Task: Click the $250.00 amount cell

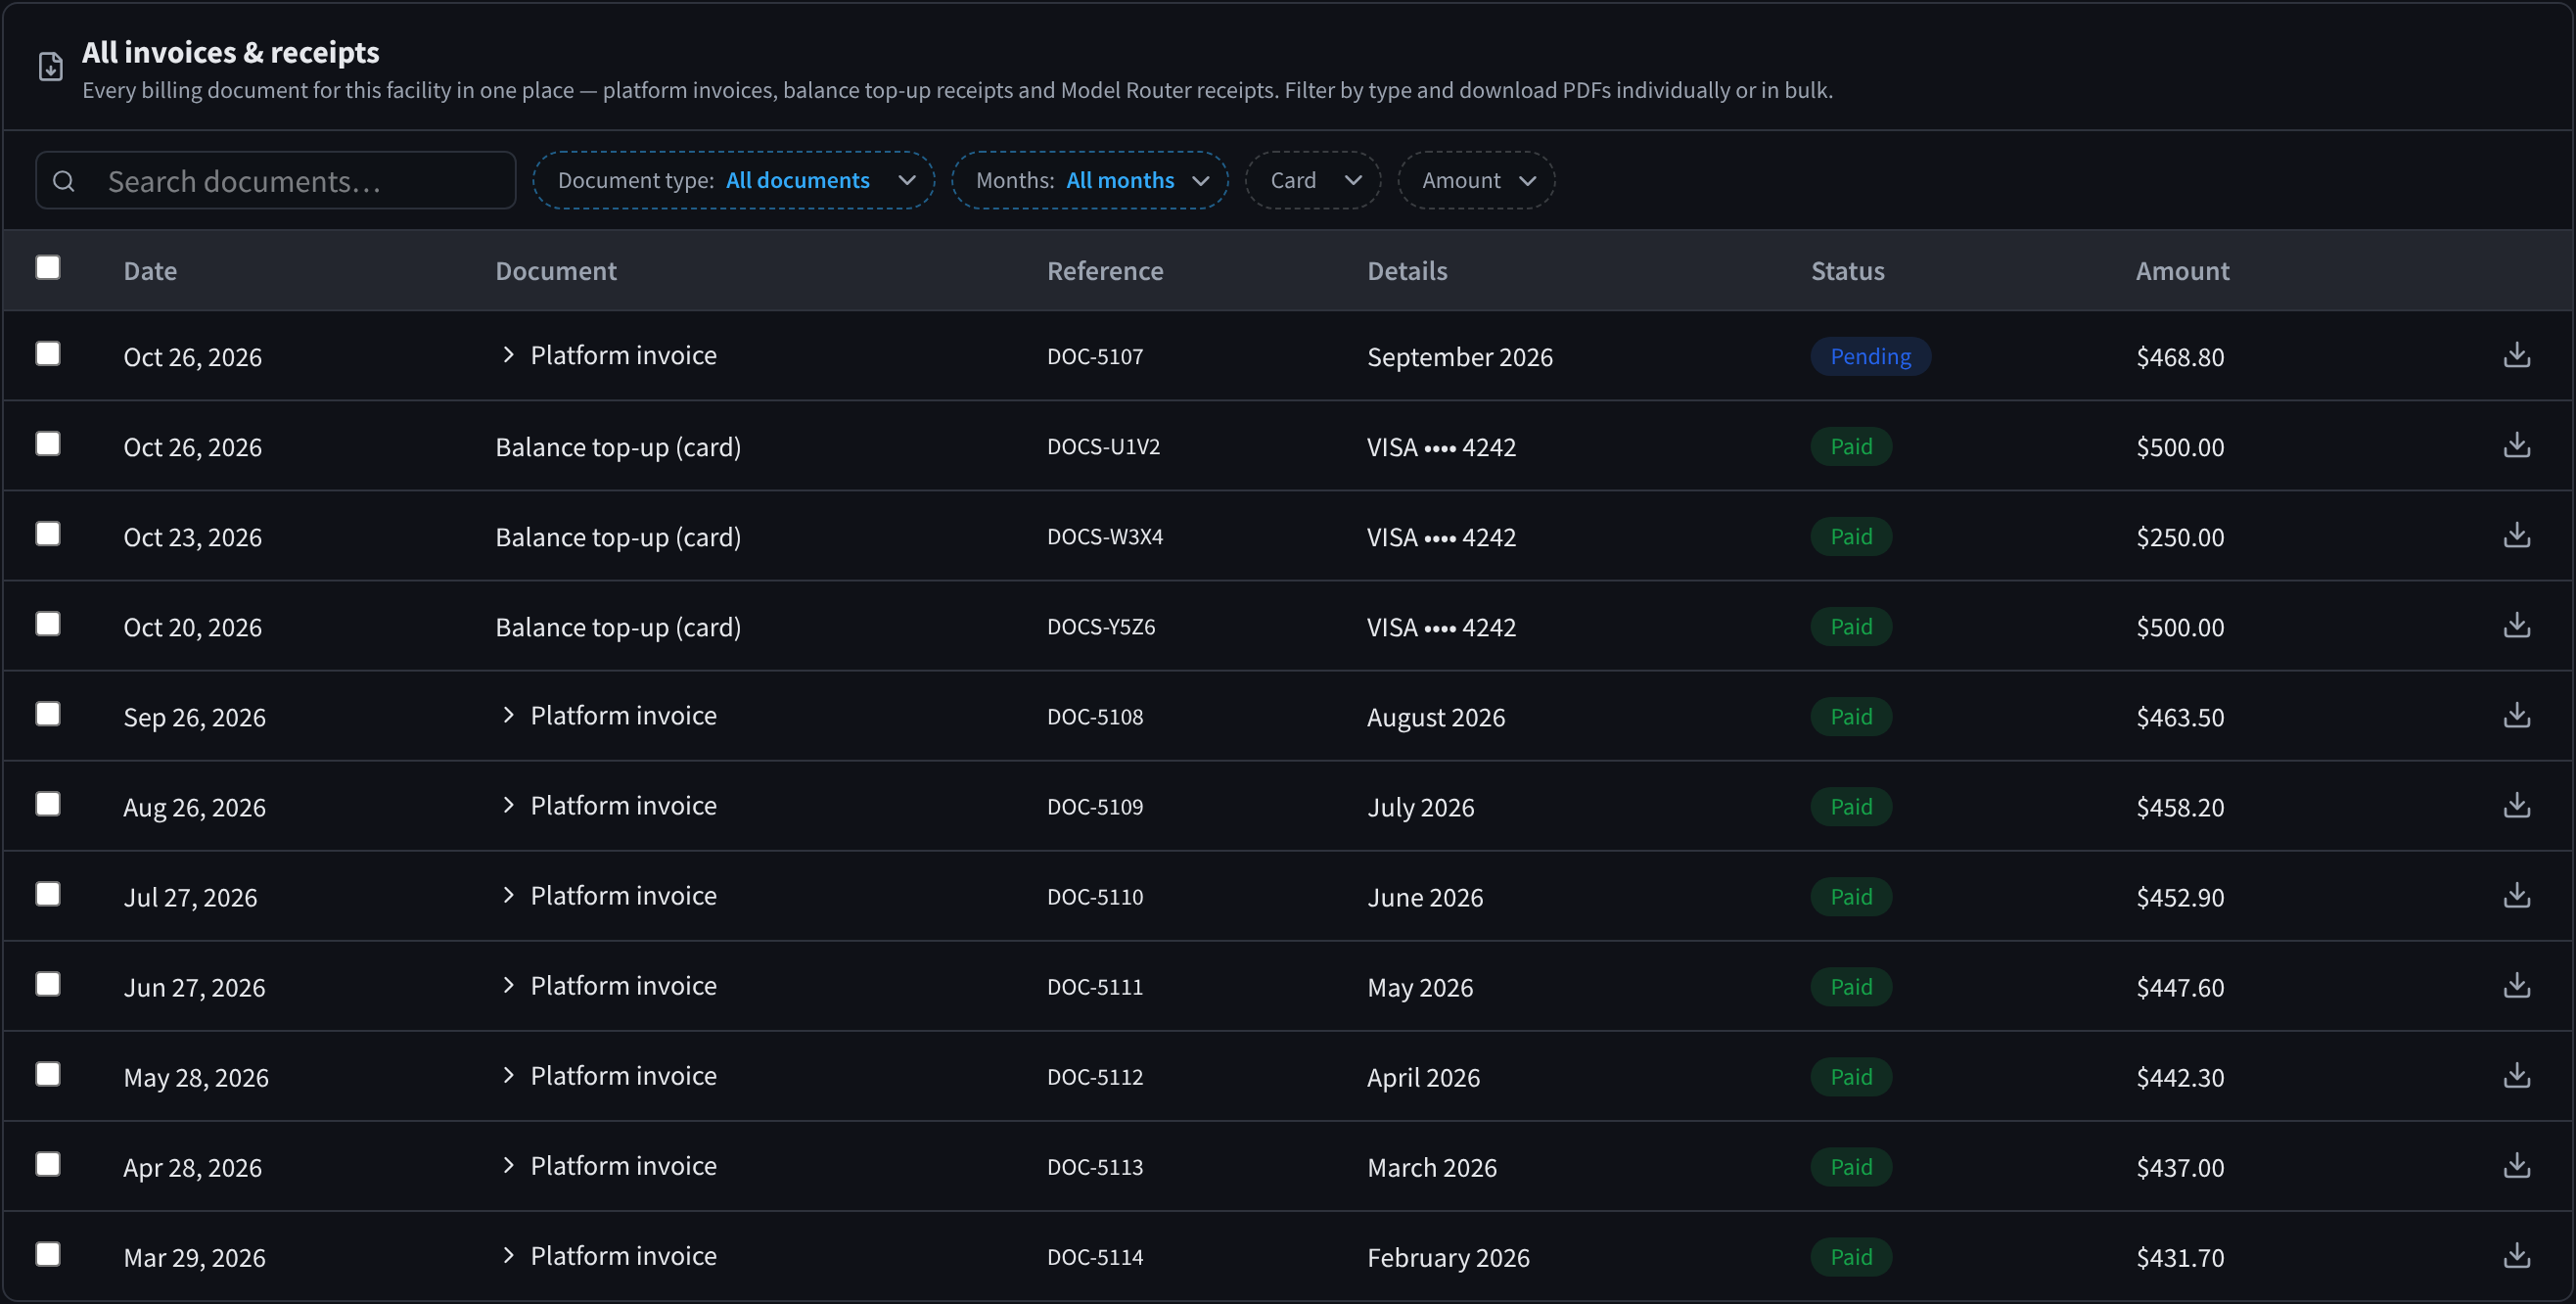Action: tap(2180, 537)
